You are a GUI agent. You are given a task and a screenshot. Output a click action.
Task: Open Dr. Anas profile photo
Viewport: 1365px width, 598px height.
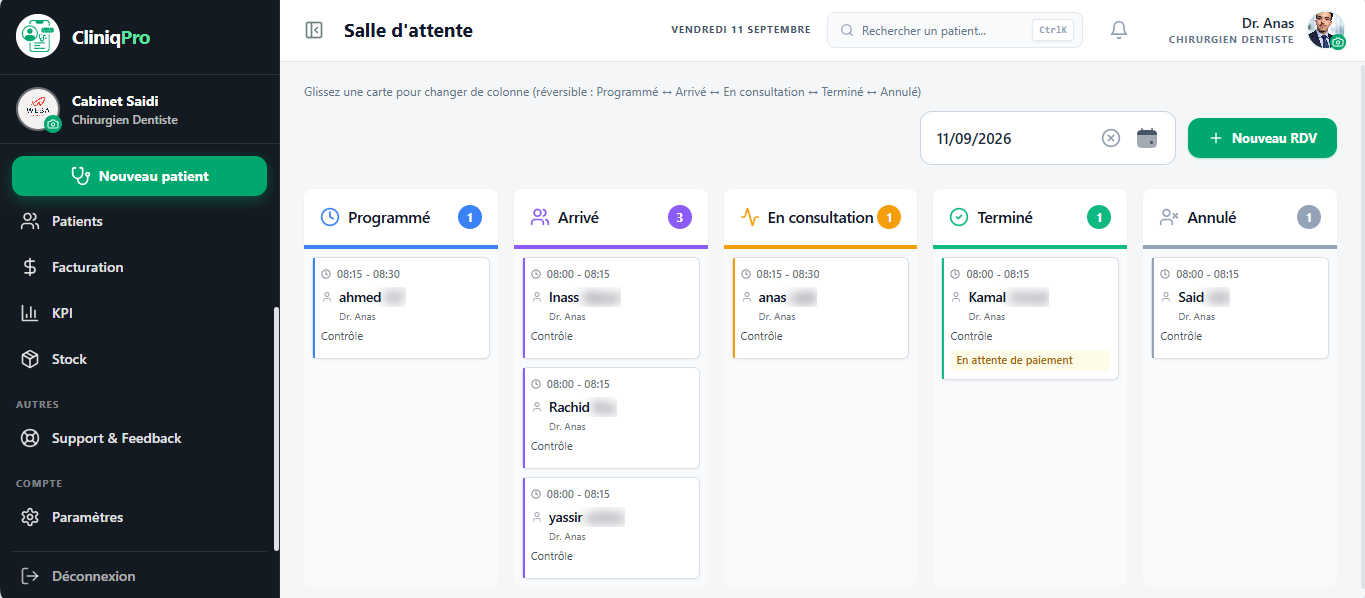coord(1326,30)
